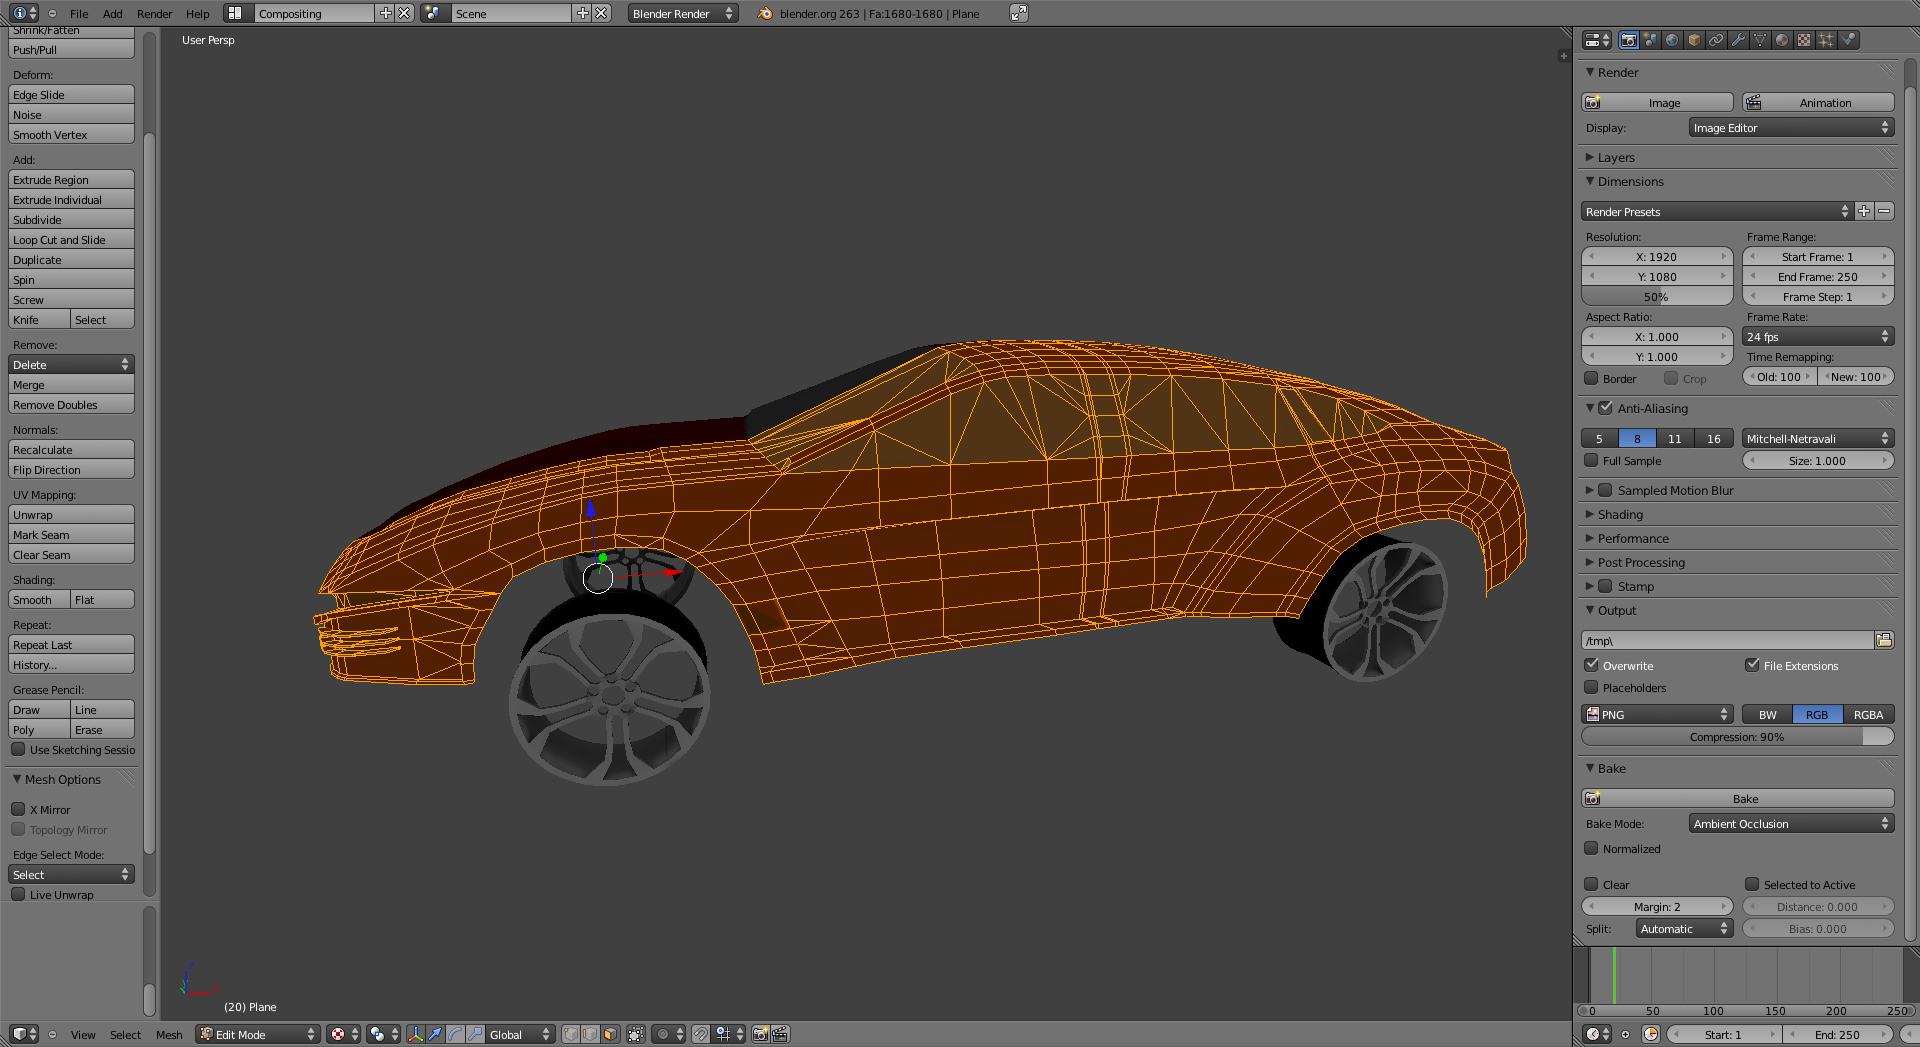Open the Object constraints chain tab

[x=1716, y=40]
